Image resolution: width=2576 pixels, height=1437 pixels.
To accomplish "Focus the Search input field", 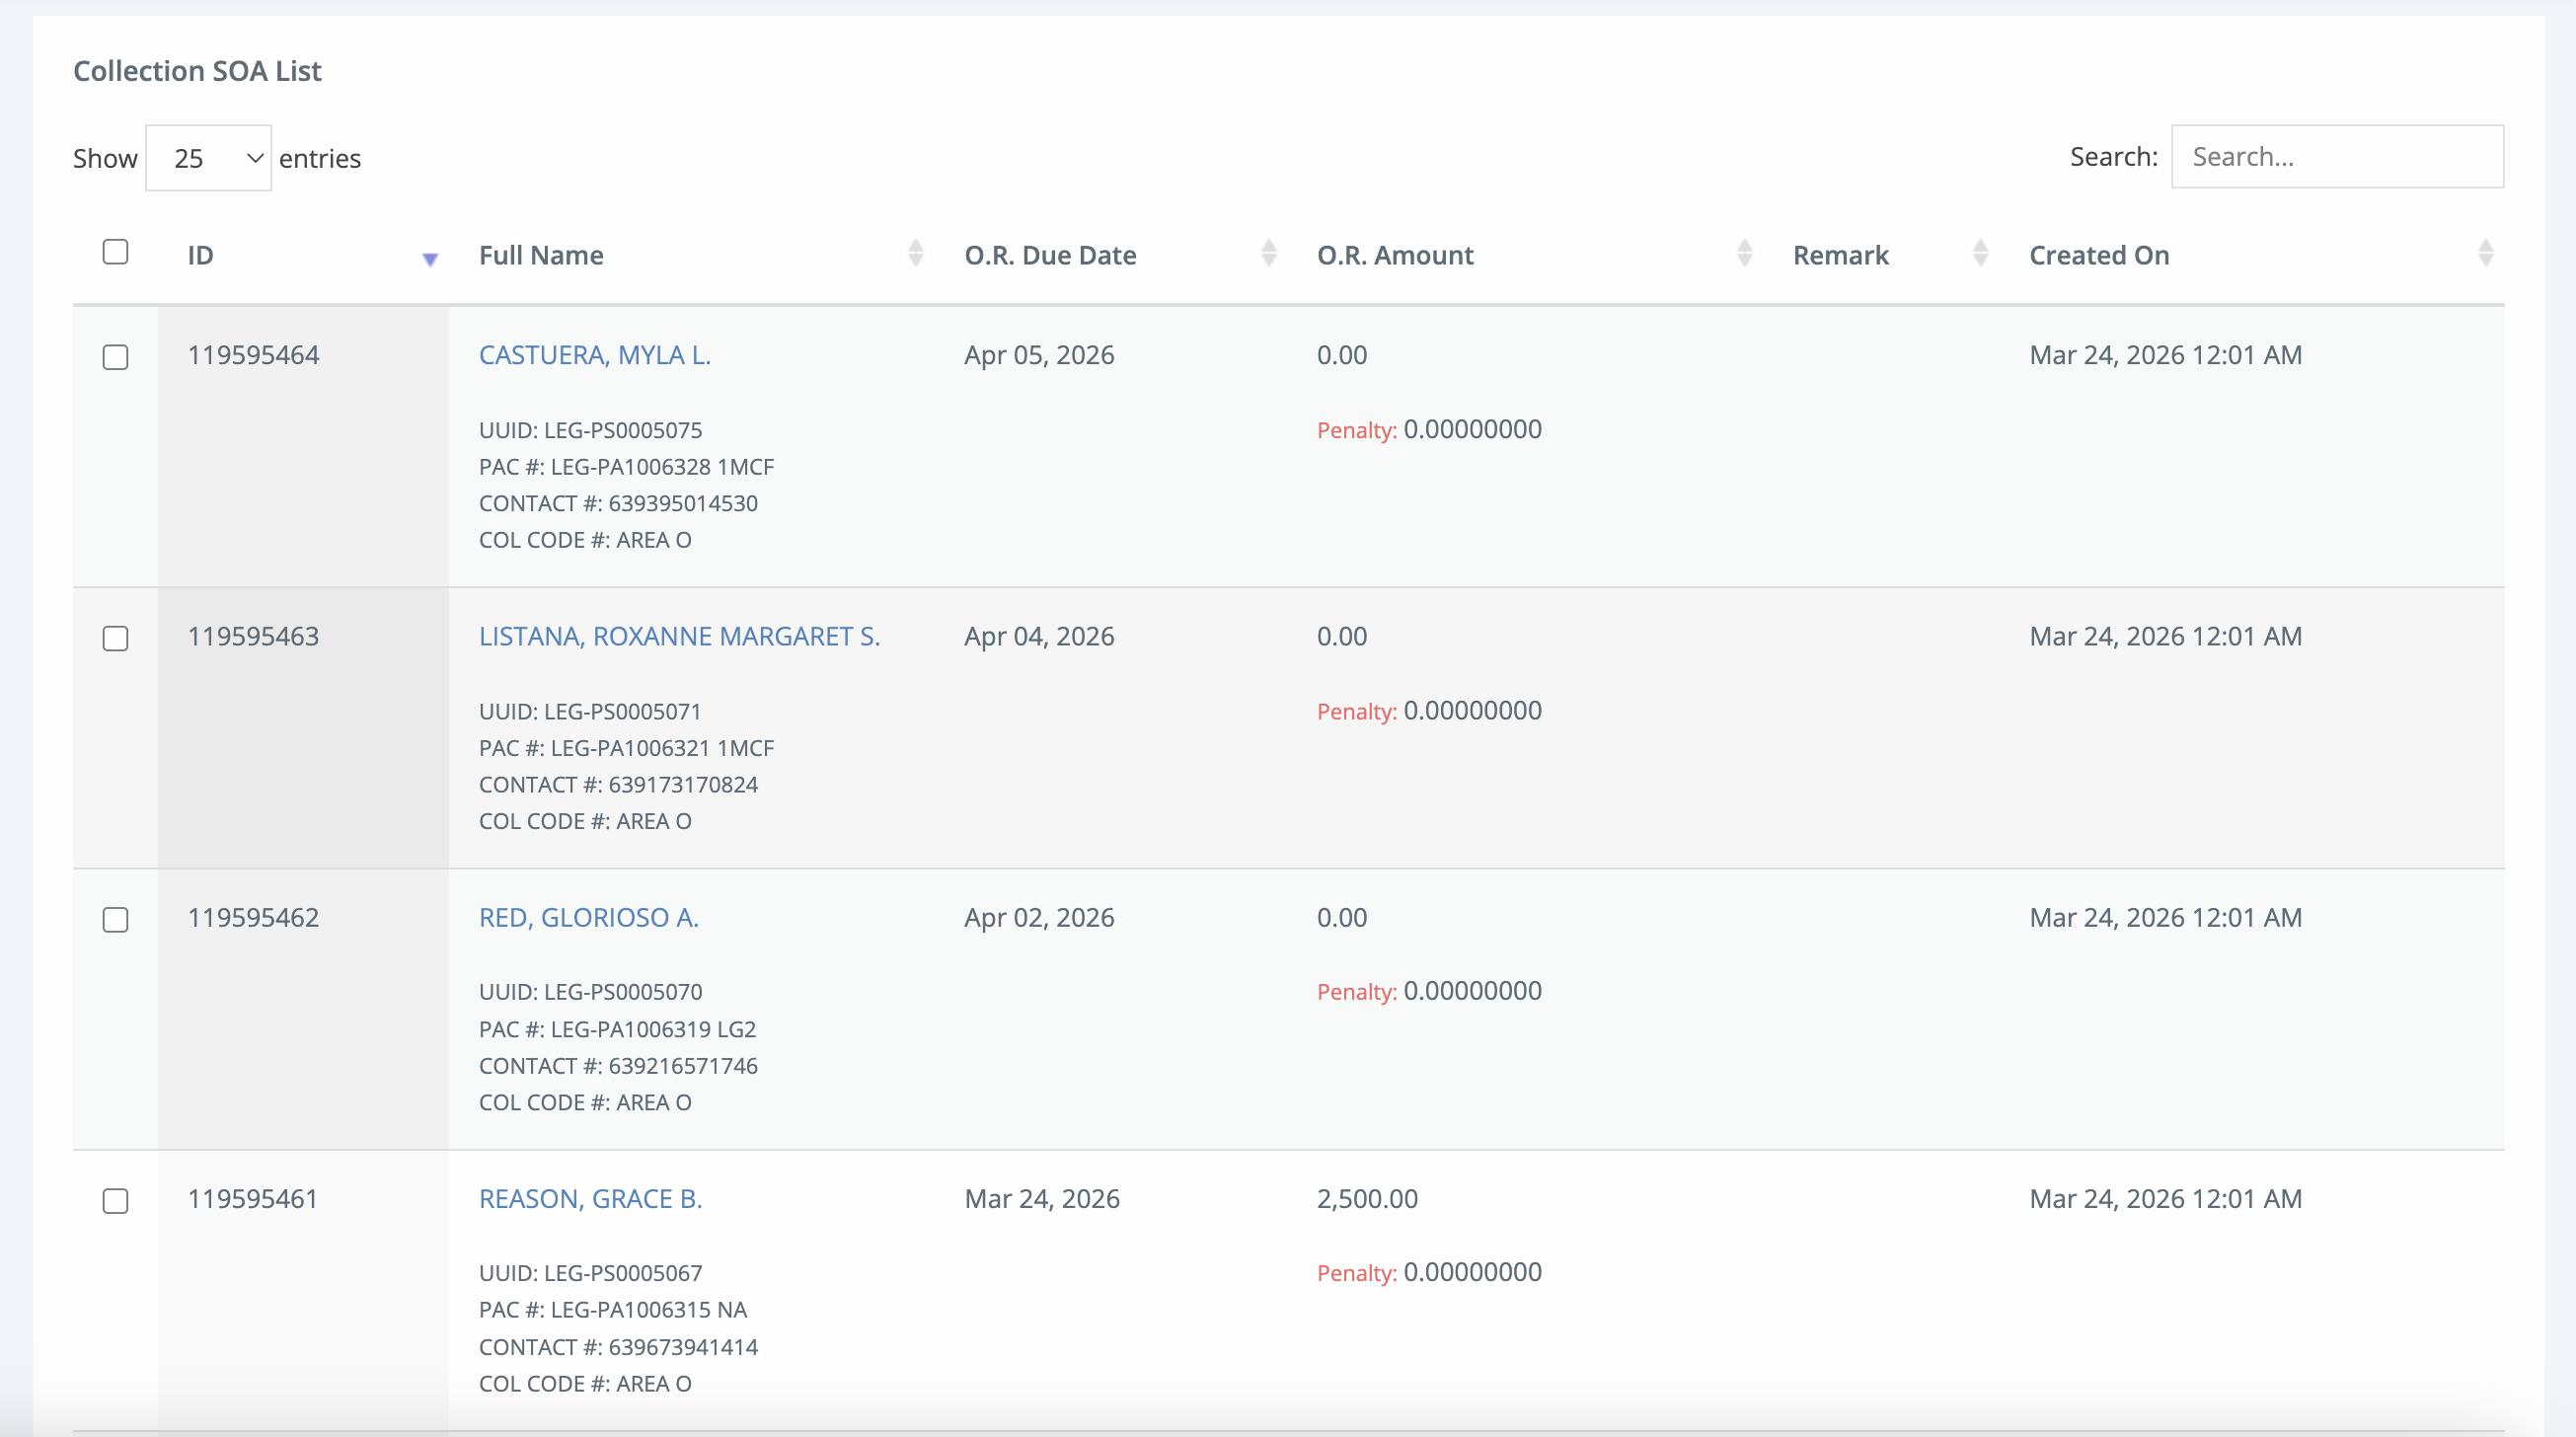I will click(x=2336, y=157).
